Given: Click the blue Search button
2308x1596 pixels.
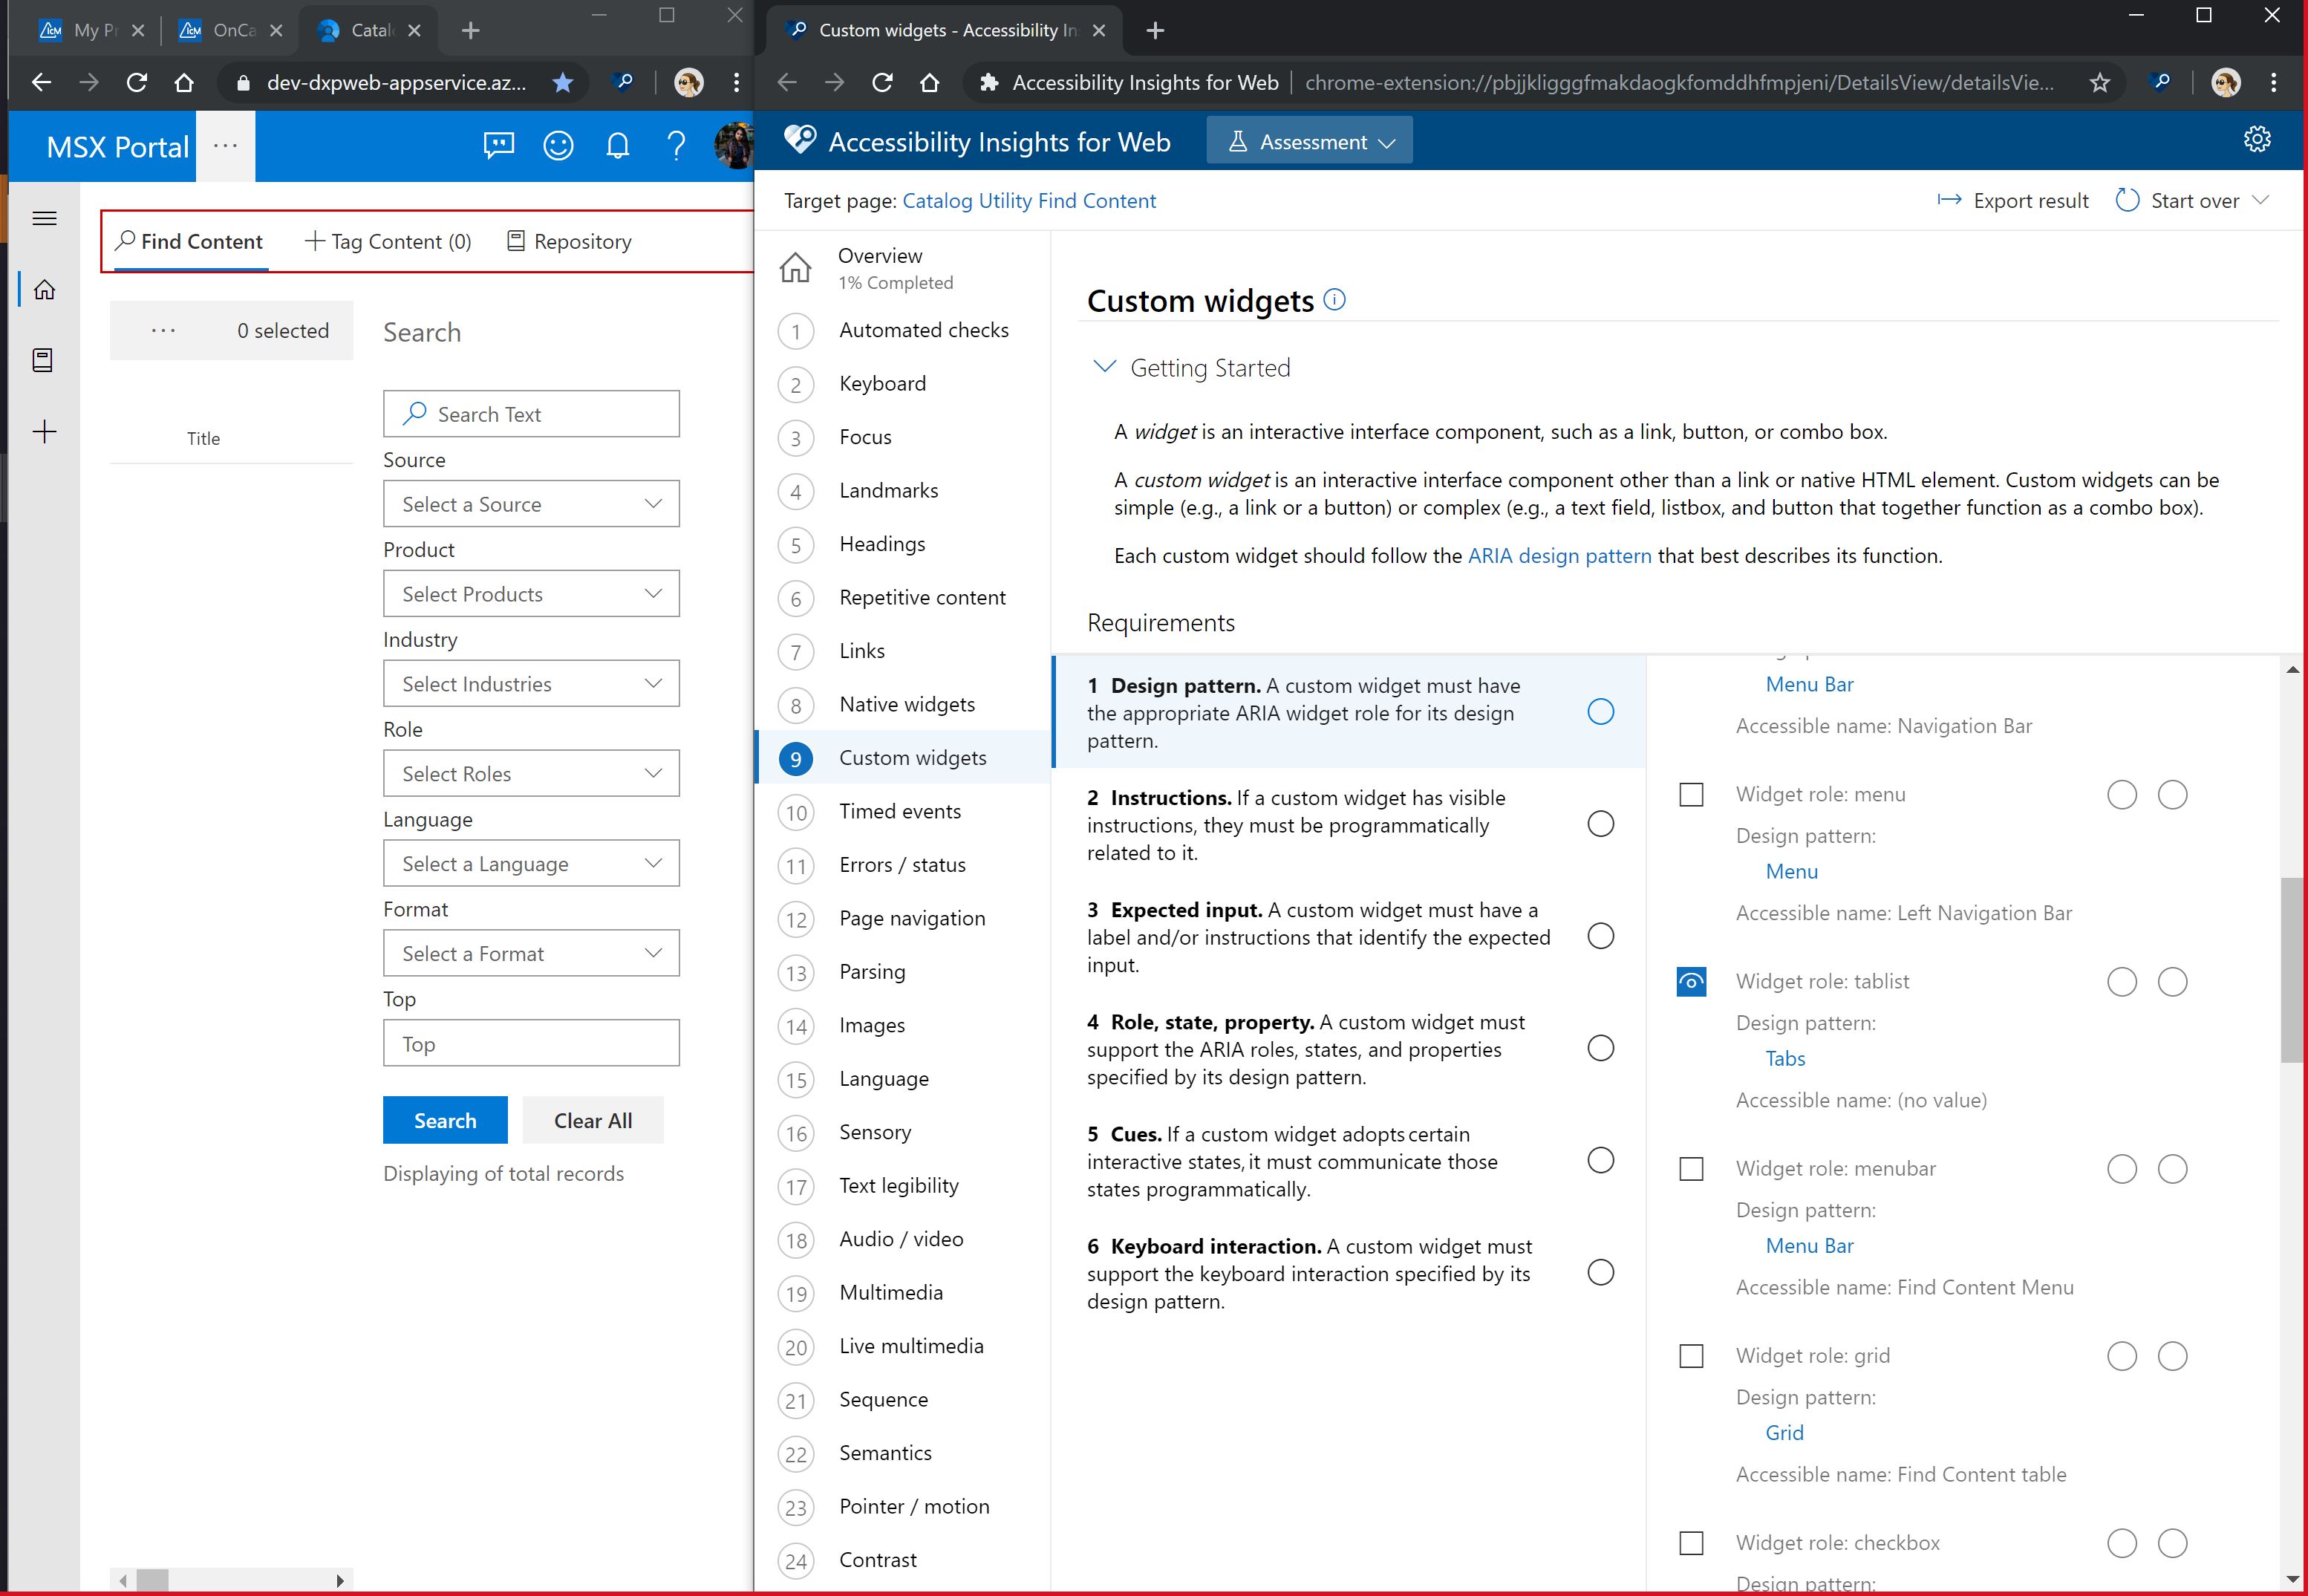Looking at the screenshot, I should [445, 1121].
